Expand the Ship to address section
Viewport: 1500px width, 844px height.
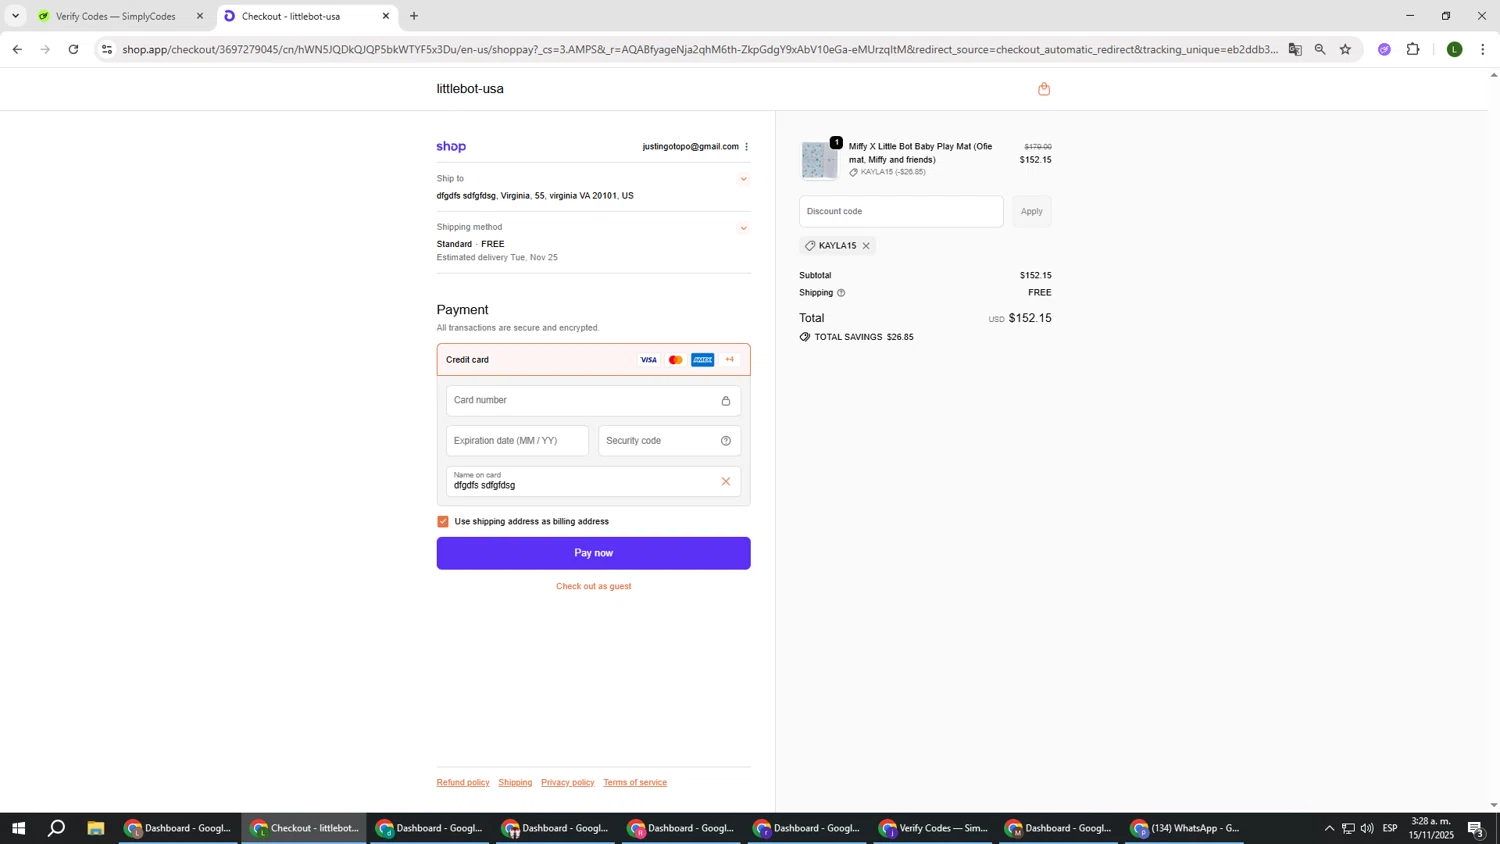[743, 180]
